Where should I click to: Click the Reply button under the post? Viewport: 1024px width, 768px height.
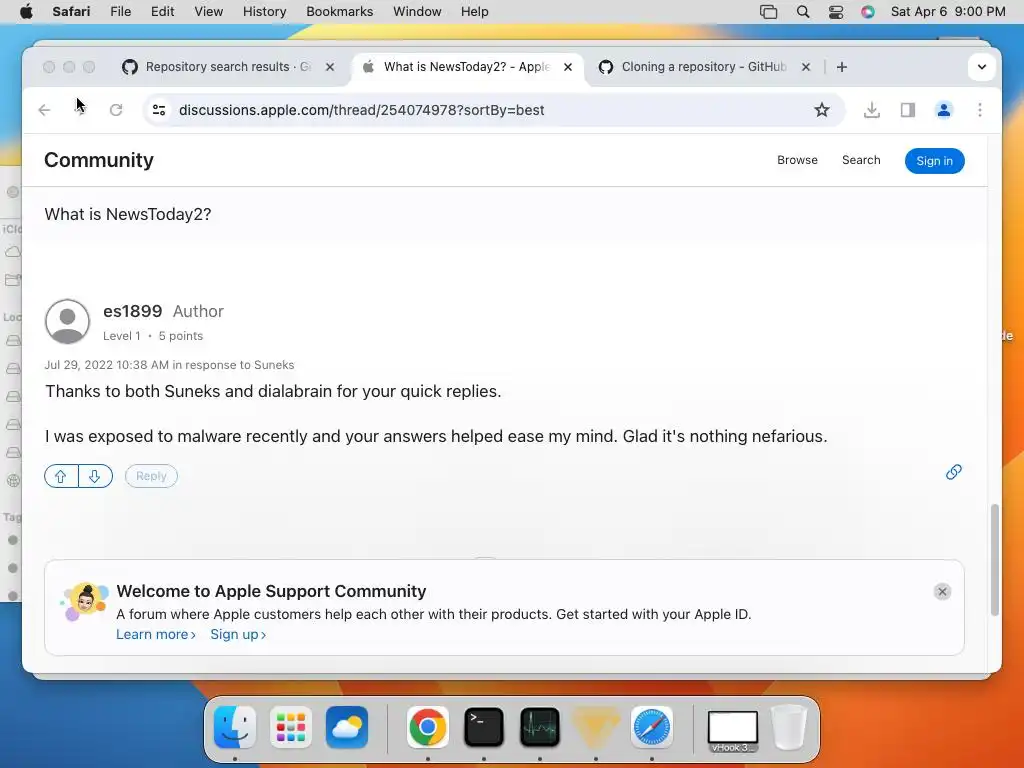151,476
